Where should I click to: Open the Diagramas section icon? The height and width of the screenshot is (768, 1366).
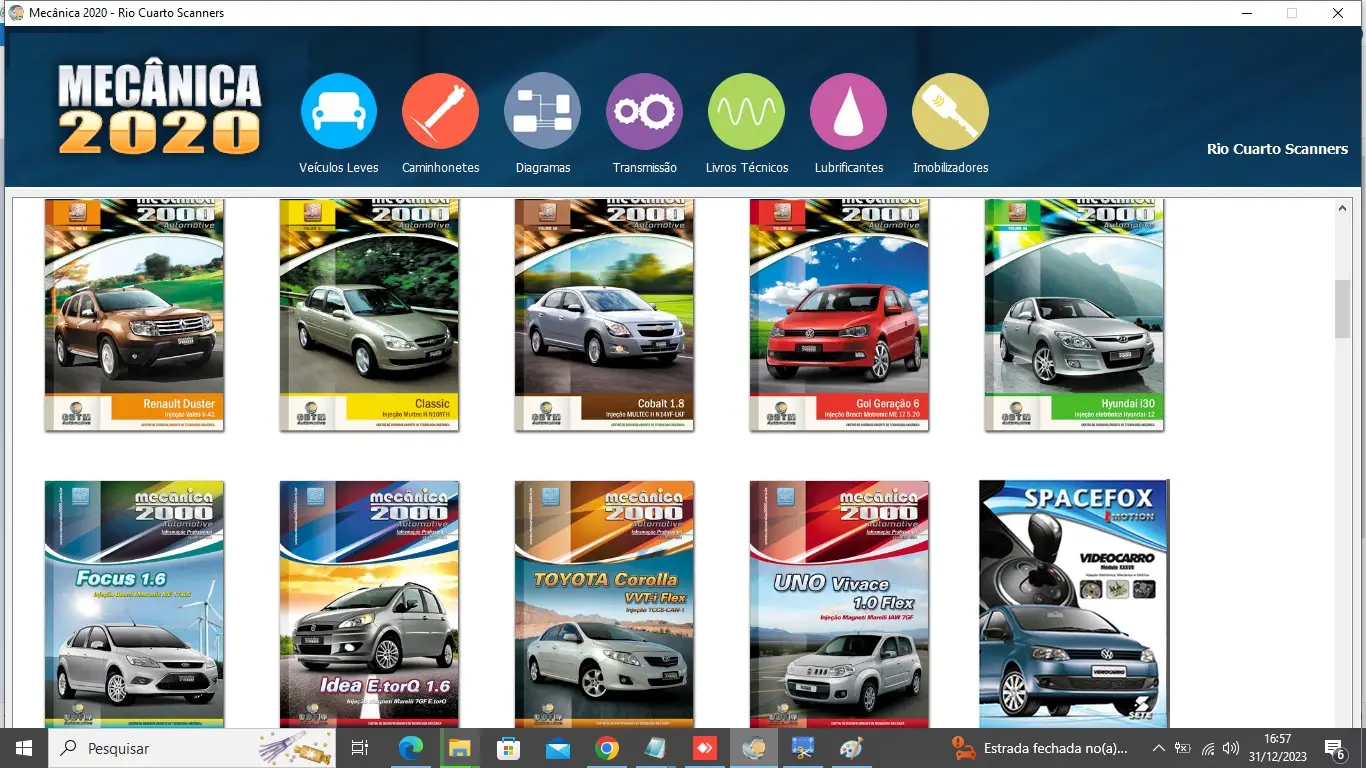tap(542, 112)
